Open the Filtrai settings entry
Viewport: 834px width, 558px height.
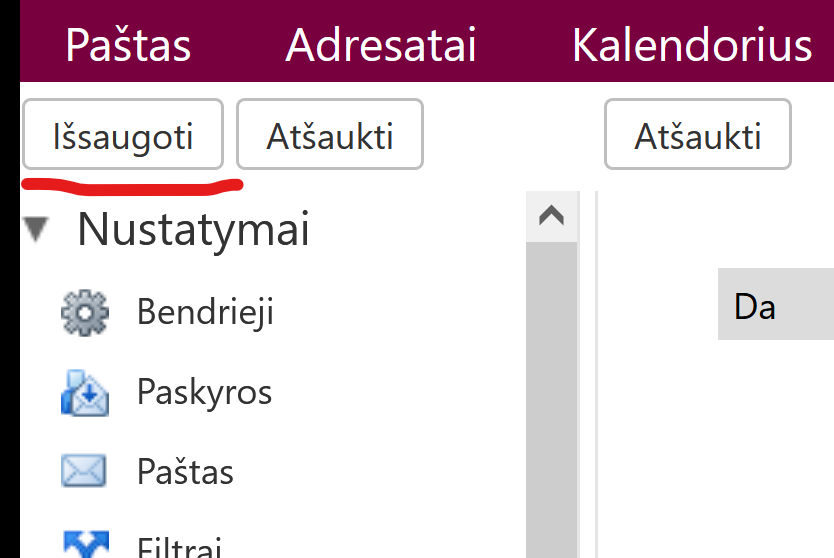(x=178, y=548)
